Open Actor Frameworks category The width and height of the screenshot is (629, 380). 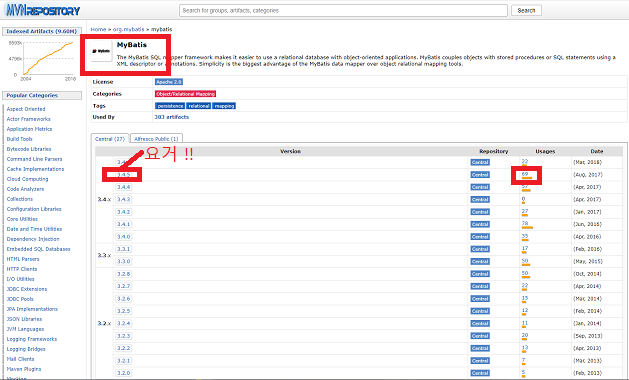coord(28,119)
